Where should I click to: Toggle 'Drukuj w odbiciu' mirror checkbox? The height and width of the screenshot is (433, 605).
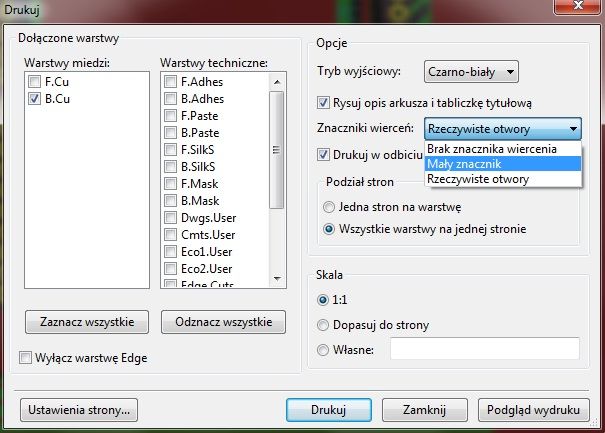pyautogui.click(x=323, y=155)
